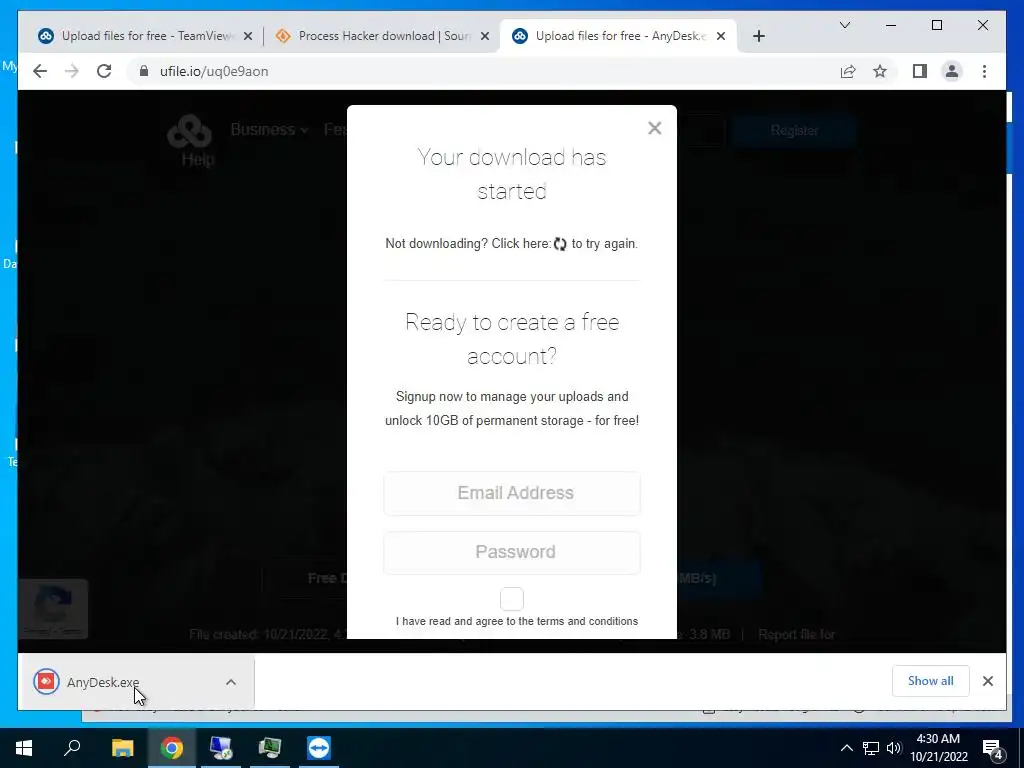Close the download started dialog

click(654, 128)
